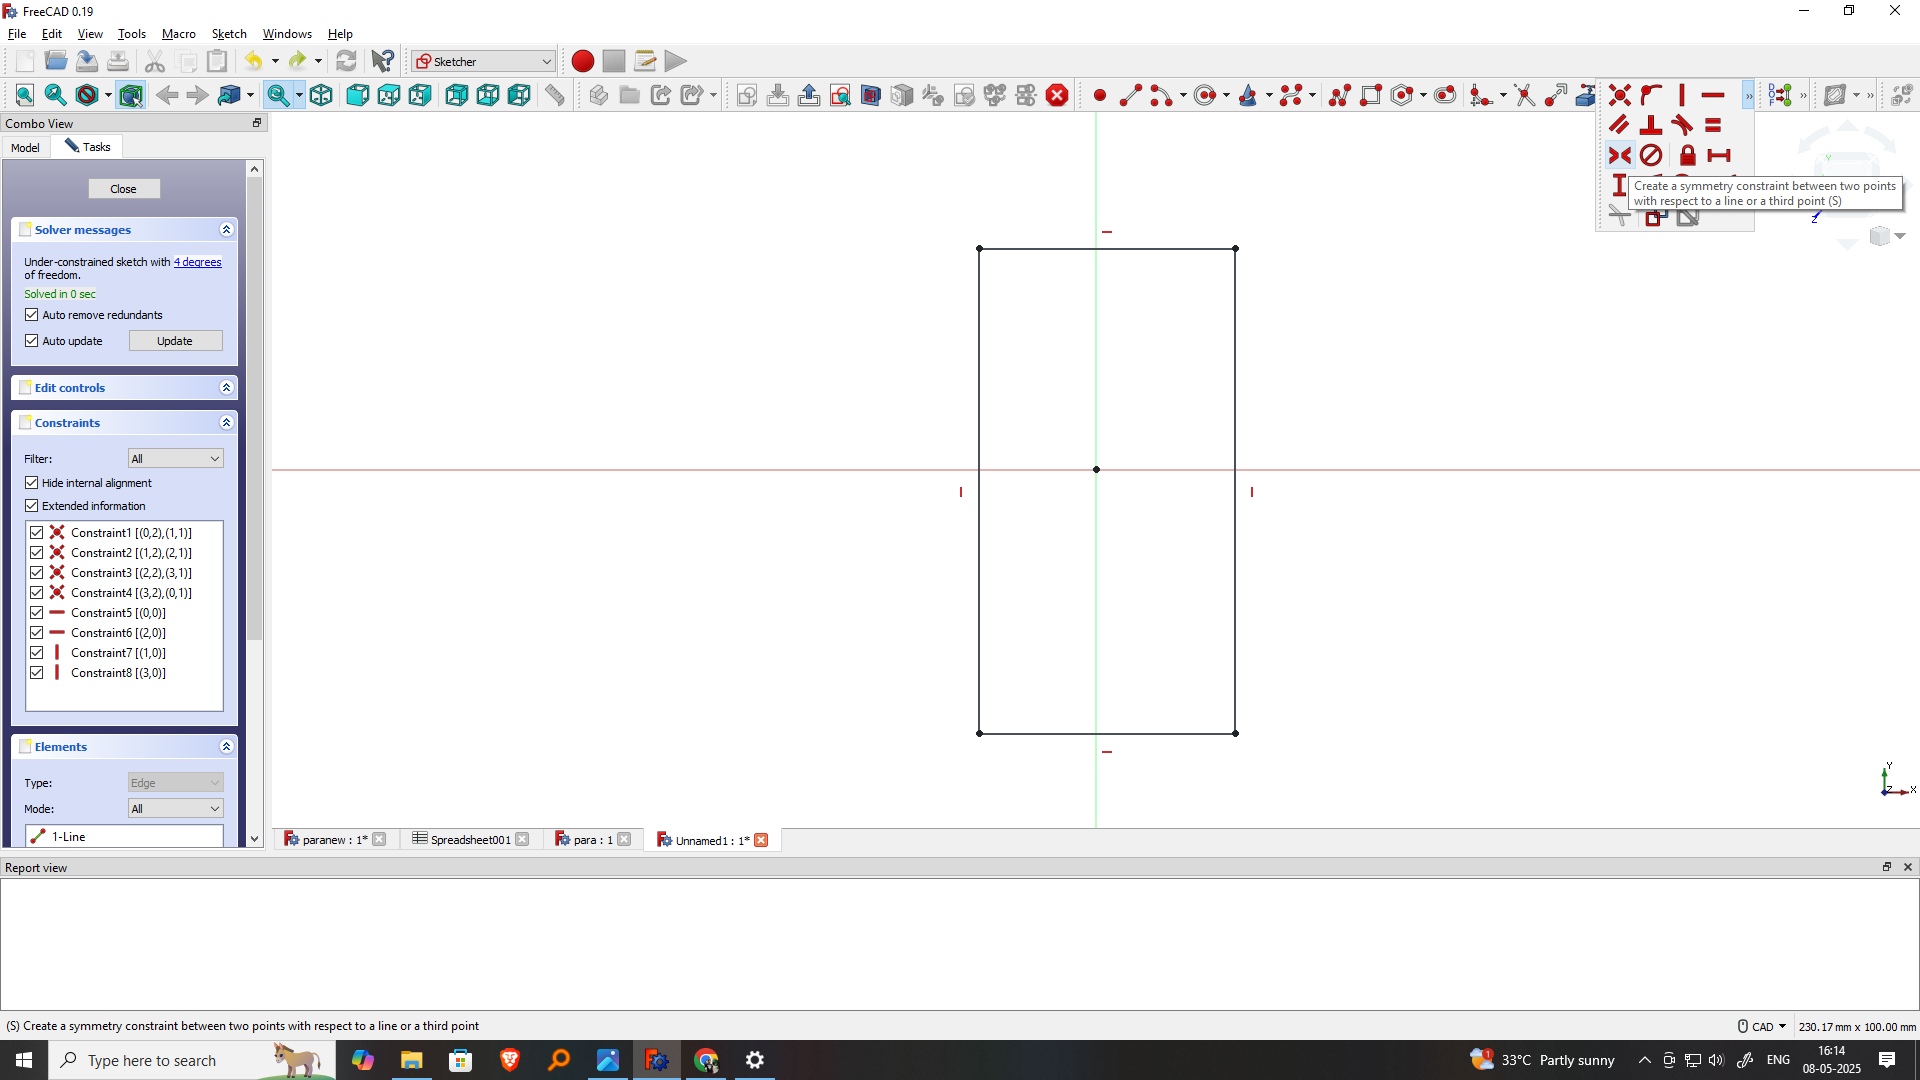Click the Update button
The height and width of the screenshot is (1080, 1920).
coord(175,341)
